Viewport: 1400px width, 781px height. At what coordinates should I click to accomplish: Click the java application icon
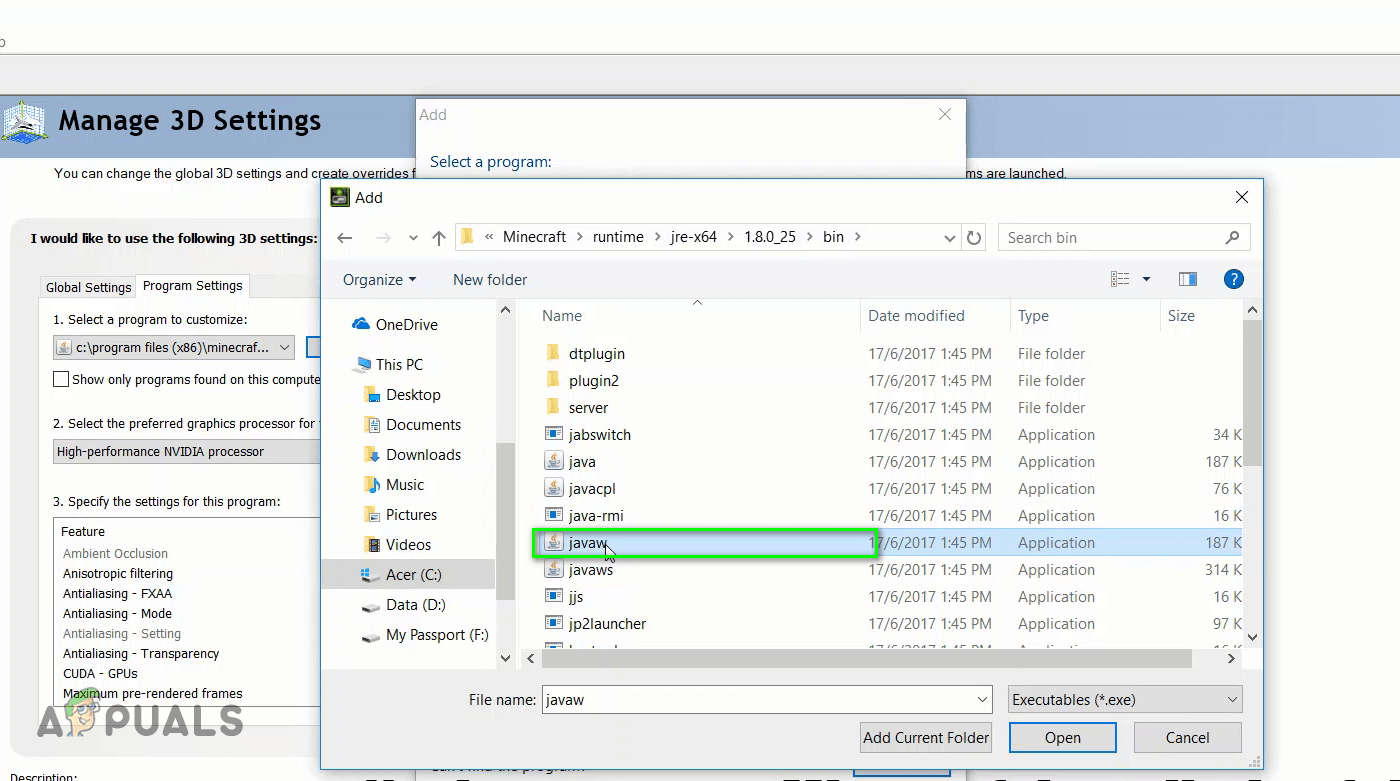tap(554, 461)
